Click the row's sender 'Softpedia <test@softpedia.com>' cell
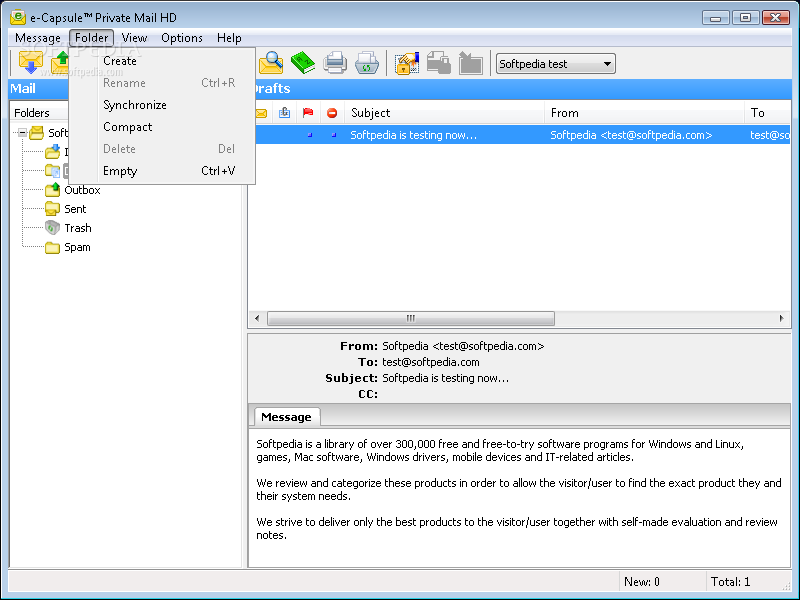800x600 pixels. pyautogui.click(x=631, y=135)
